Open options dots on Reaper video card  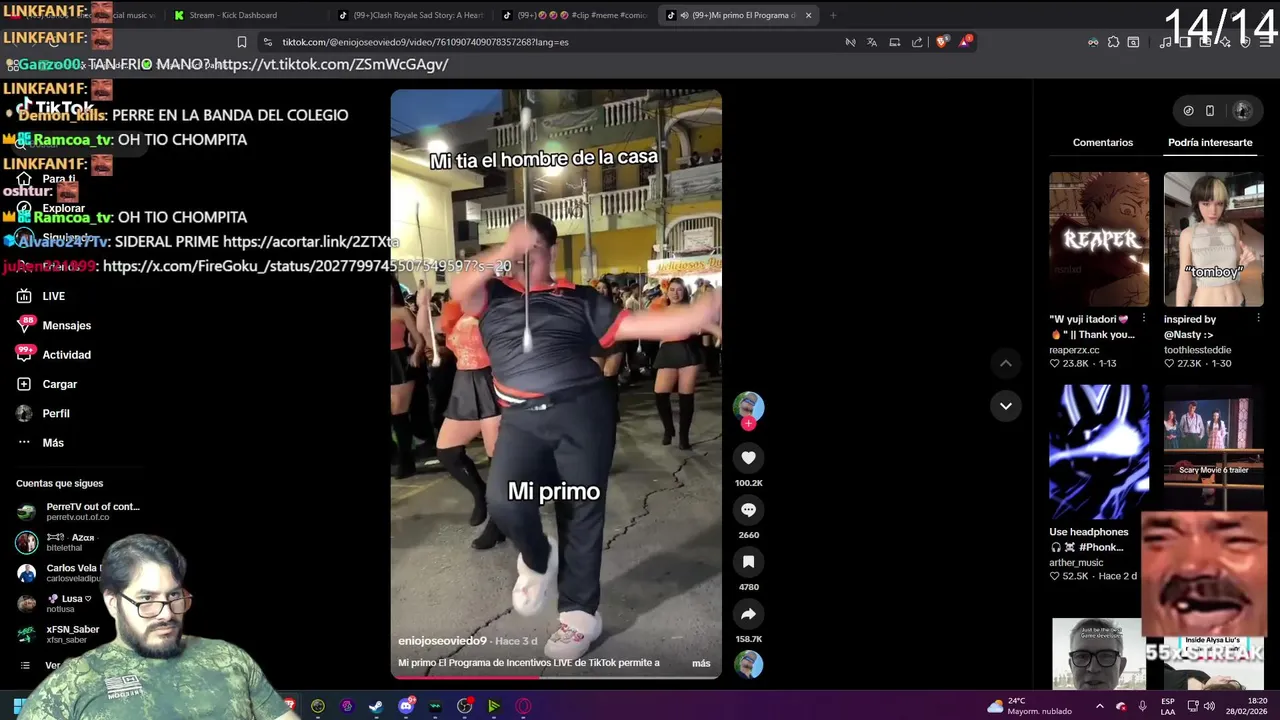[x=1144, y=318]
